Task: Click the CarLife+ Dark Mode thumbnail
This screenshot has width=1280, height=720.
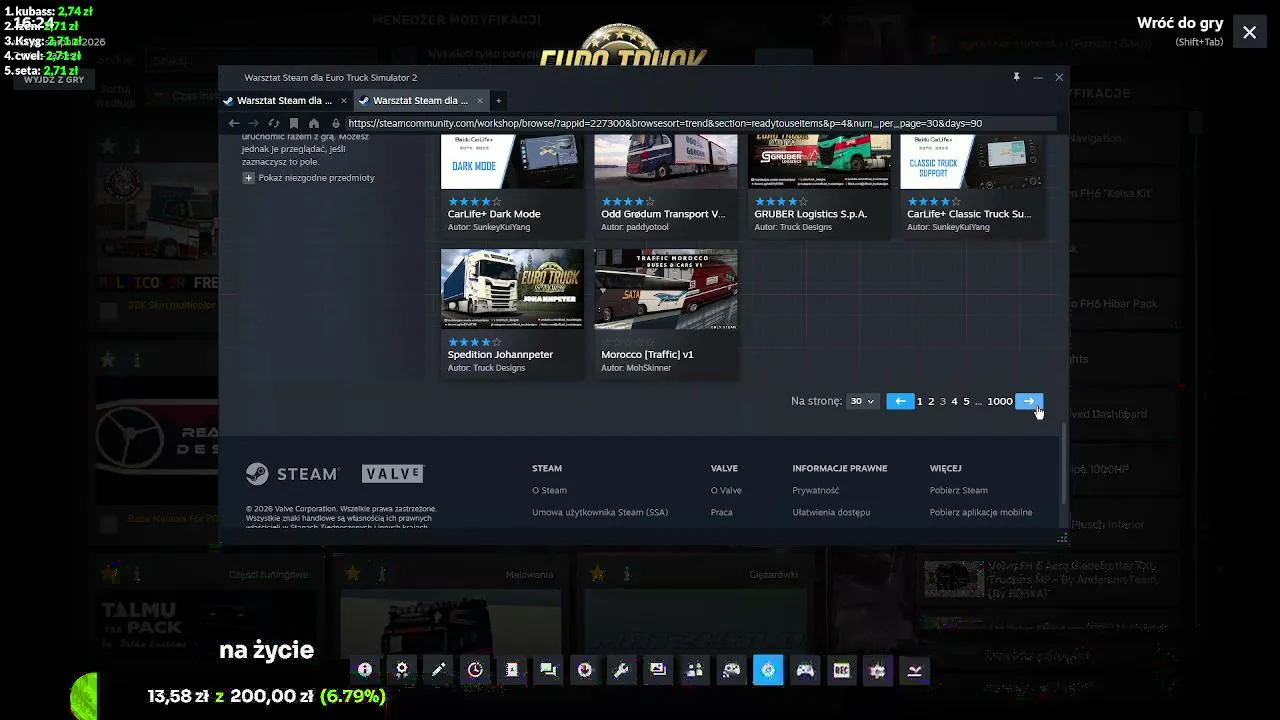Action: point(512,162)
